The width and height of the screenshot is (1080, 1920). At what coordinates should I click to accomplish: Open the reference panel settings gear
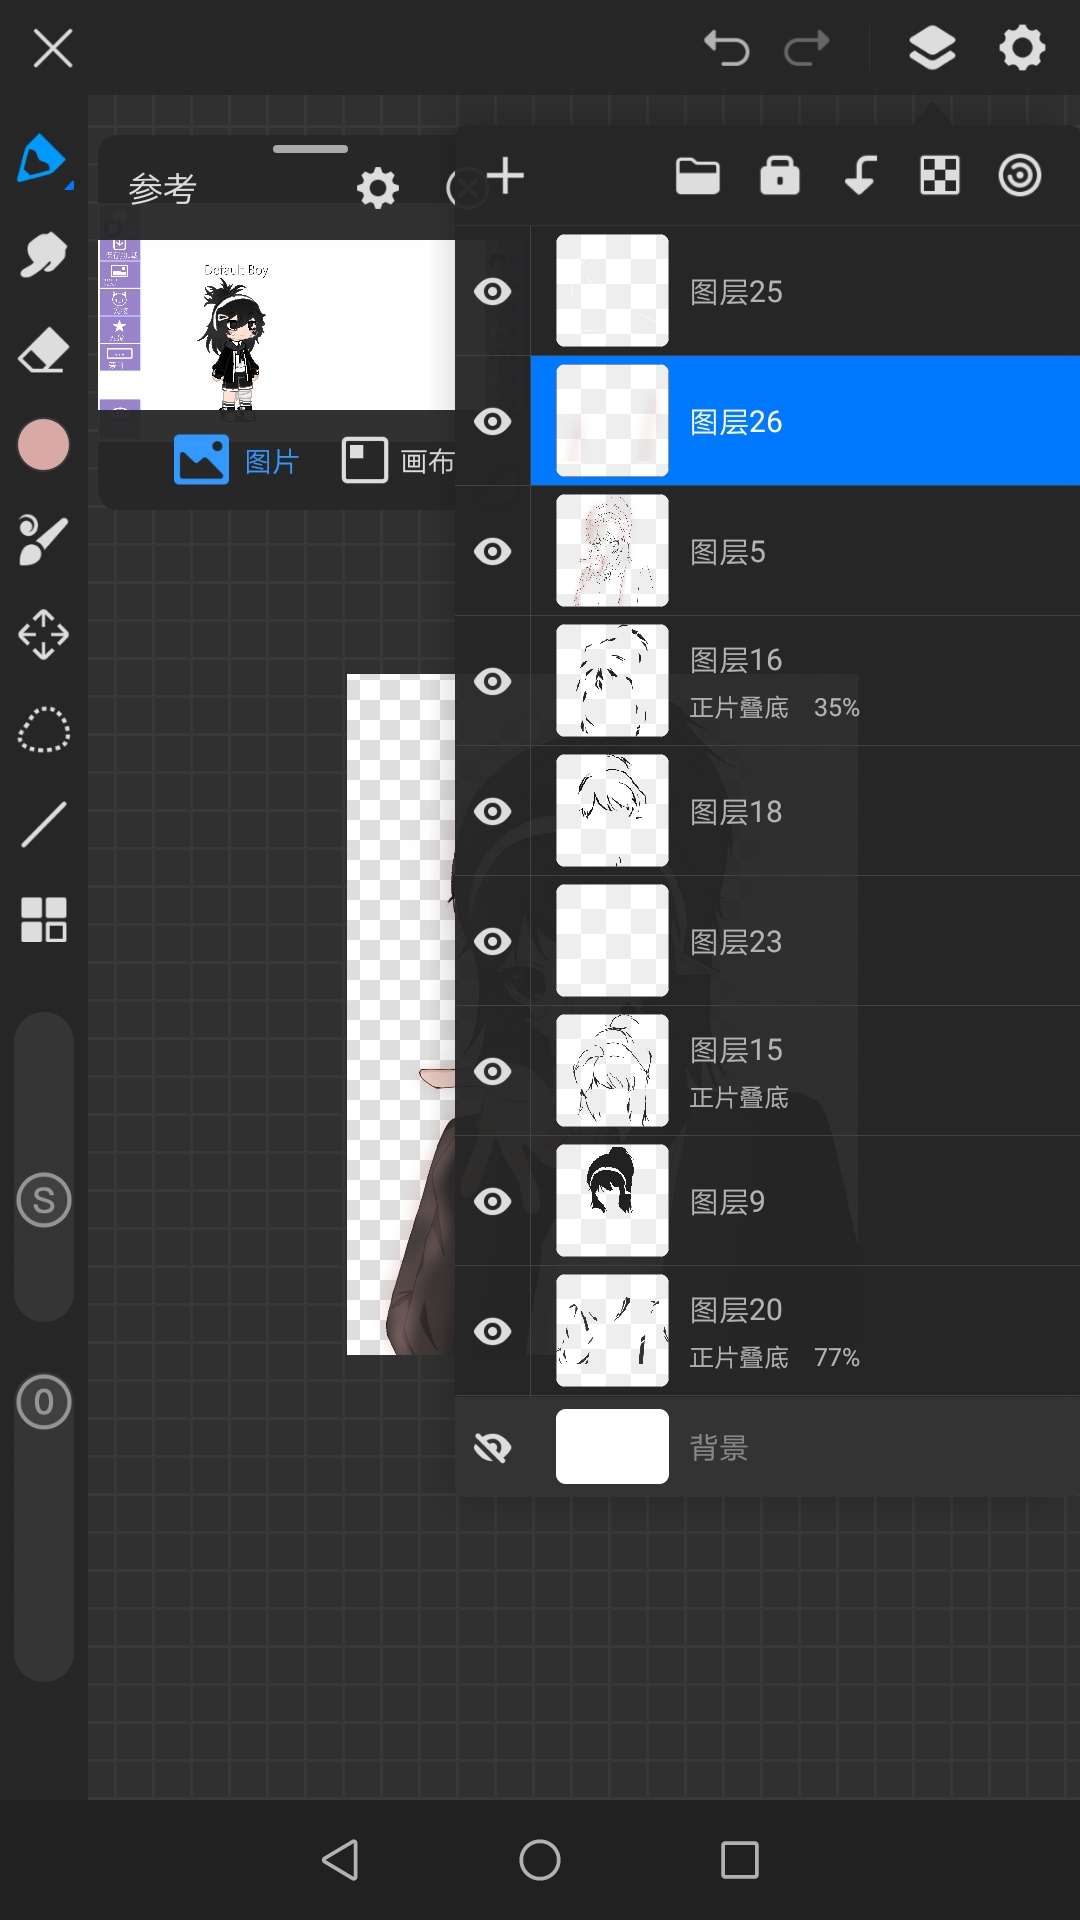click(x=377, y=188)
